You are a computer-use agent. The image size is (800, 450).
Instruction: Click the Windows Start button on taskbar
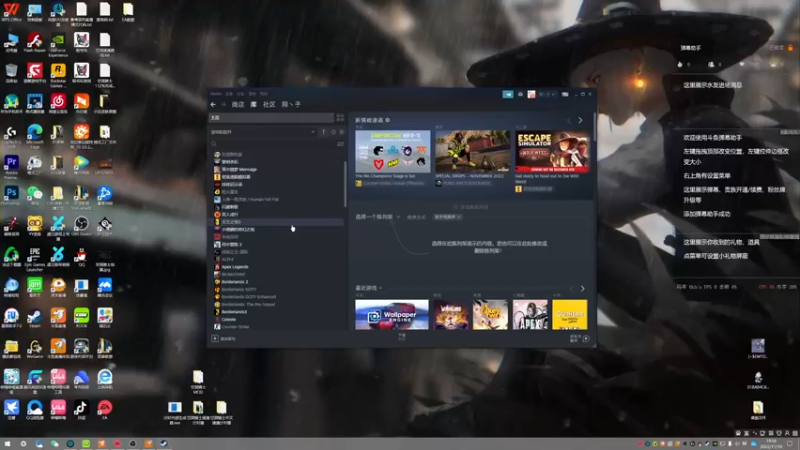point(7,444)
